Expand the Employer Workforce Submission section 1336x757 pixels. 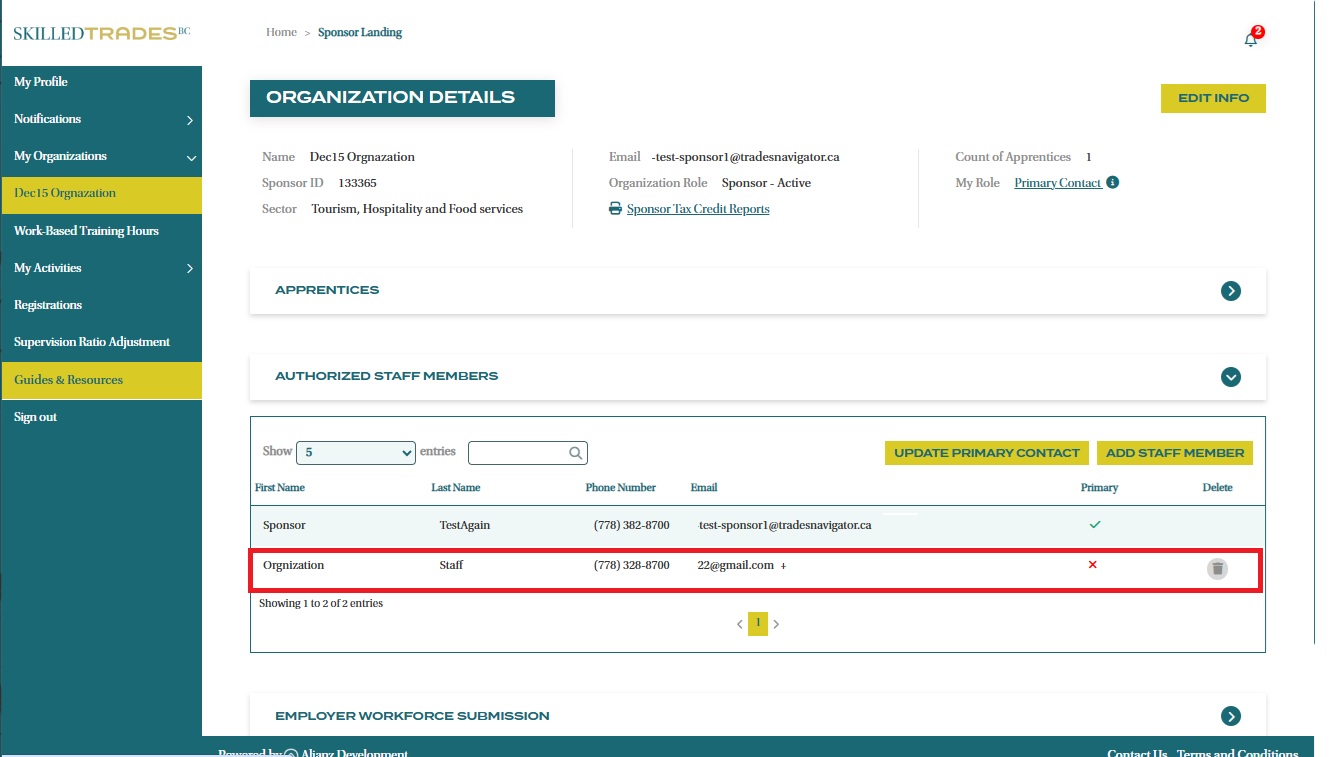pyautogui.click(x=1230, y=716)
